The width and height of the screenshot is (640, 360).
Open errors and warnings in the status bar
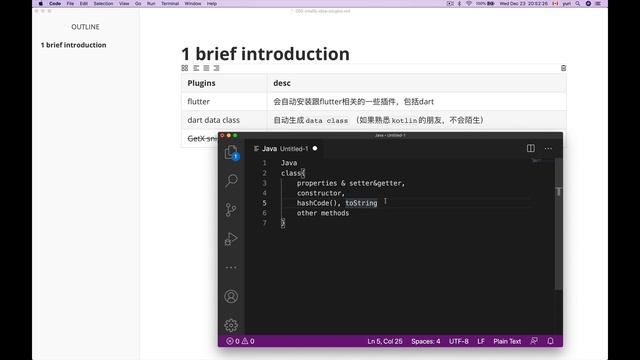(x=240, y=341)
